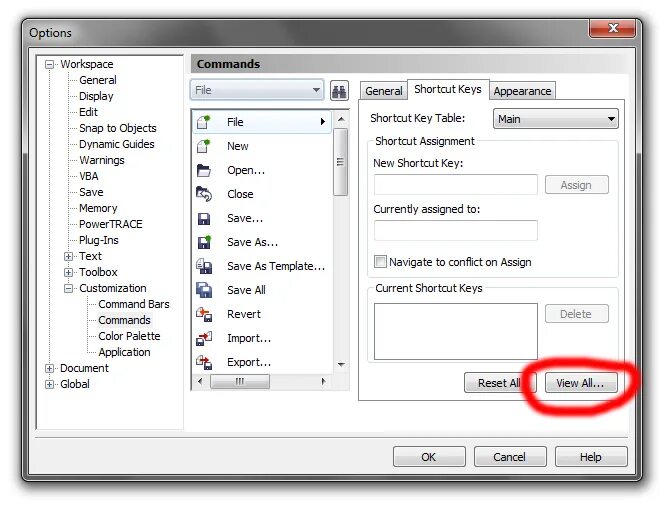The height and width of the screenshot is (509, 665).
Task: Click the Currently assigned to field
Action: coord(455,230)
